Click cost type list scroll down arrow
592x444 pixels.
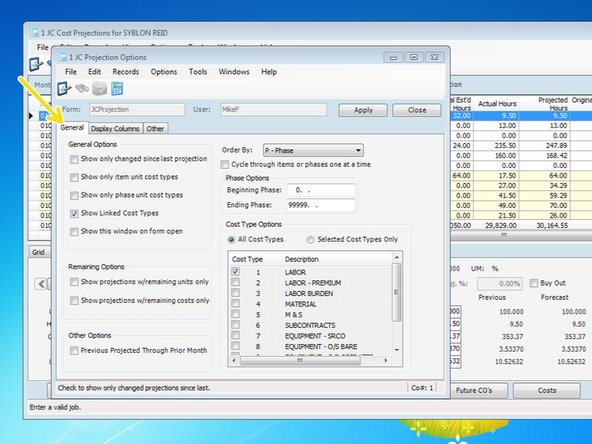tap(396, 350)
